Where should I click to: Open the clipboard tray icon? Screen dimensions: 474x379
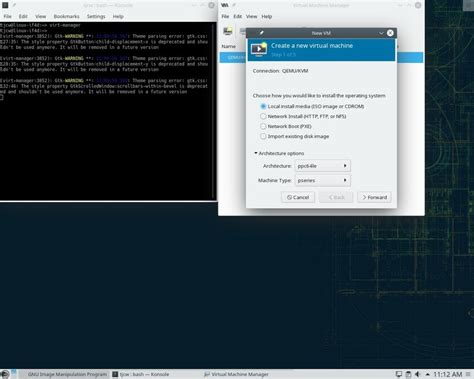(408, 374)
